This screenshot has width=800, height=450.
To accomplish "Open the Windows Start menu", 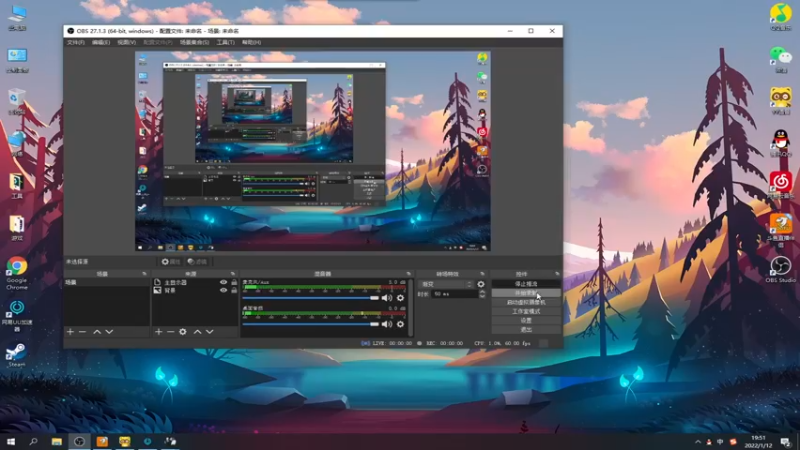I will tap(11, 441).
